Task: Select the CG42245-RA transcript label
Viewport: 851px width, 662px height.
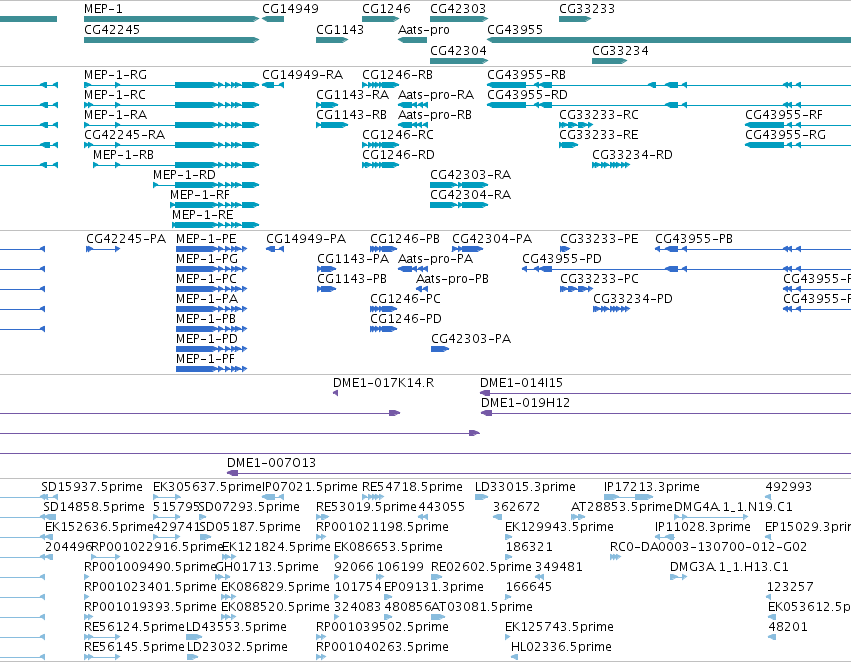Action: pyautogui.click(x=125, y=135)
